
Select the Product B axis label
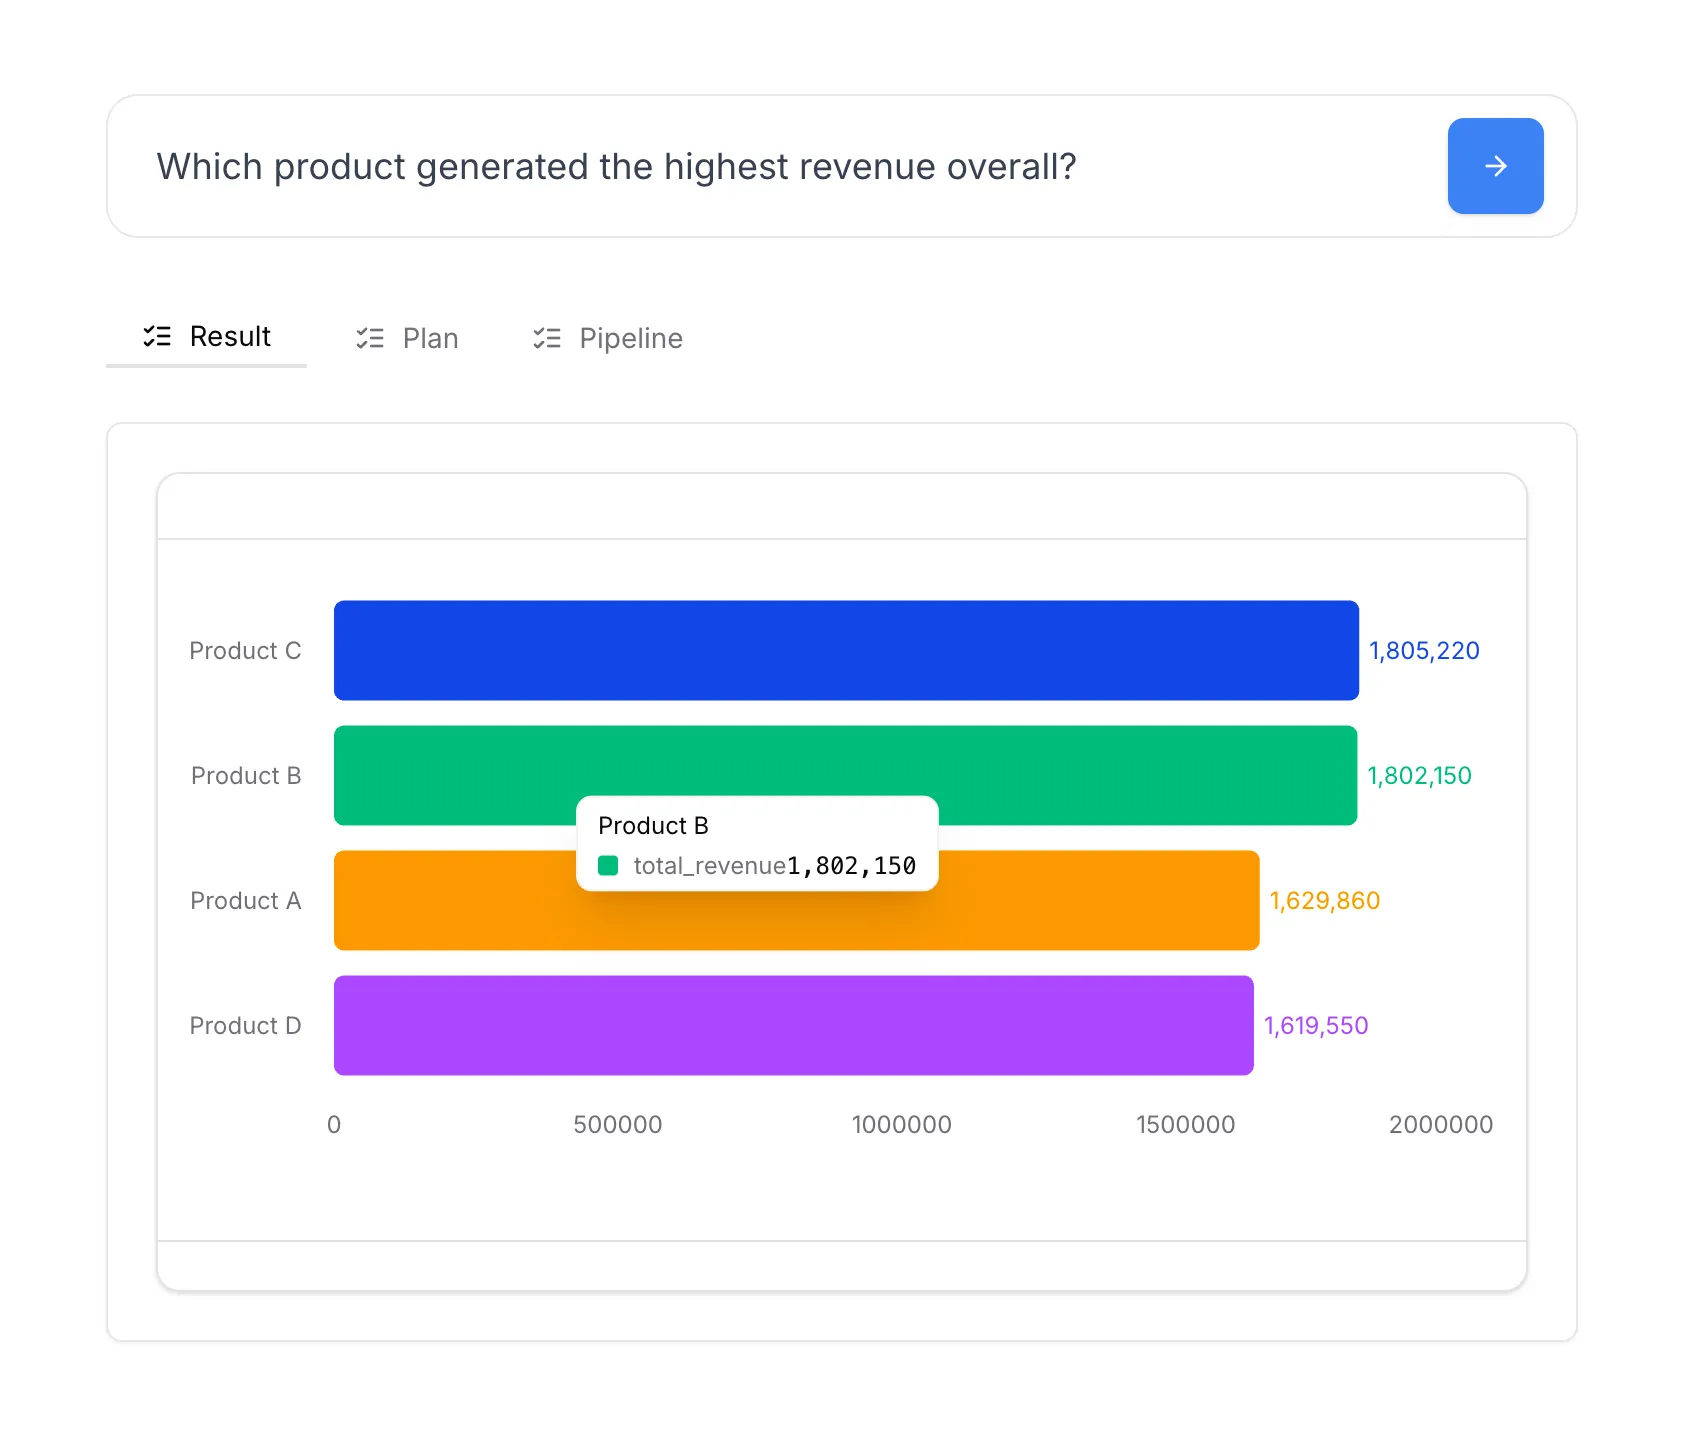(245, 775)
